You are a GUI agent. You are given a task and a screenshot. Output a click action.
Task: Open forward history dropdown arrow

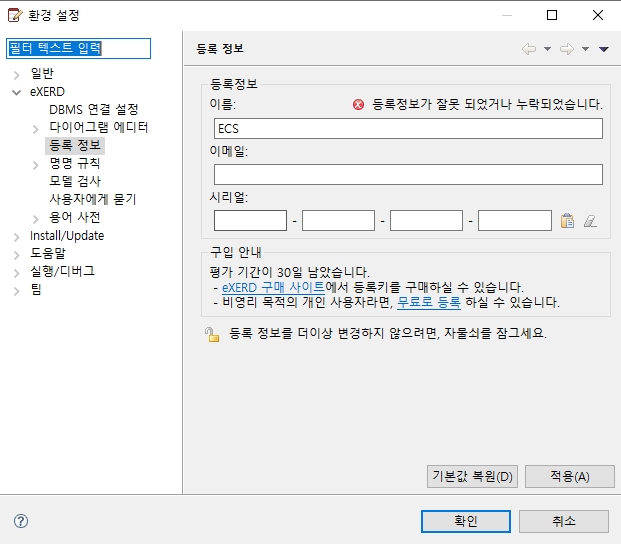coord(585,49)
